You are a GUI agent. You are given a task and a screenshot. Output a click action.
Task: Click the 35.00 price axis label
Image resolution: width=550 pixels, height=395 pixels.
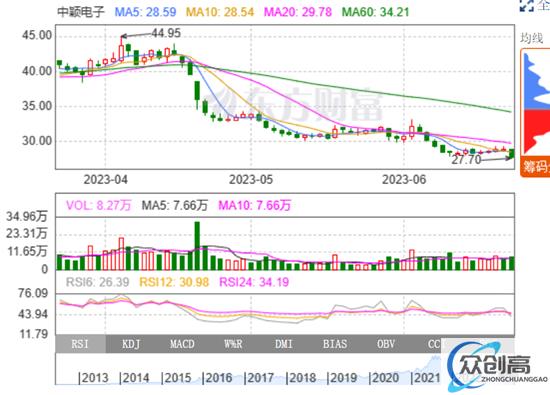tap(37, 106)
